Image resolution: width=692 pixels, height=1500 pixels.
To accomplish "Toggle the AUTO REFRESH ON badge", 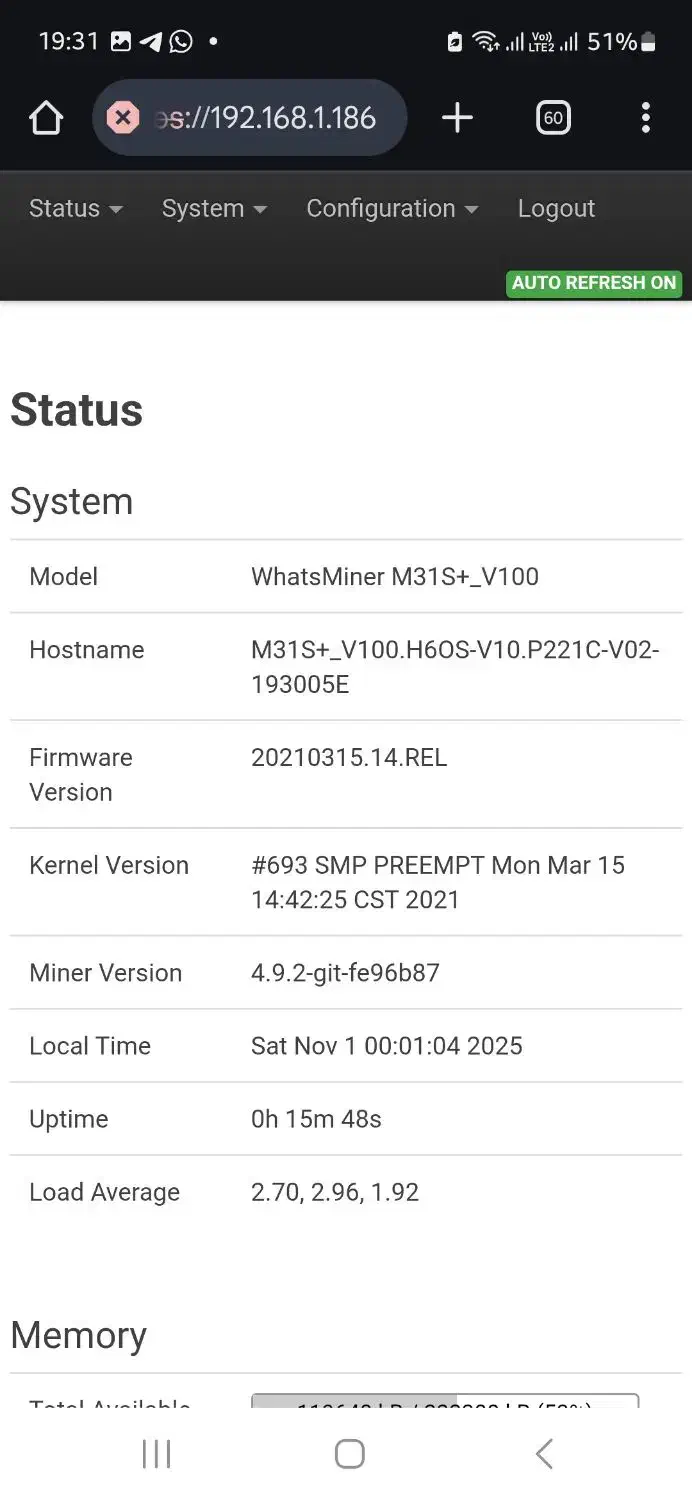I will click(594, 283).
